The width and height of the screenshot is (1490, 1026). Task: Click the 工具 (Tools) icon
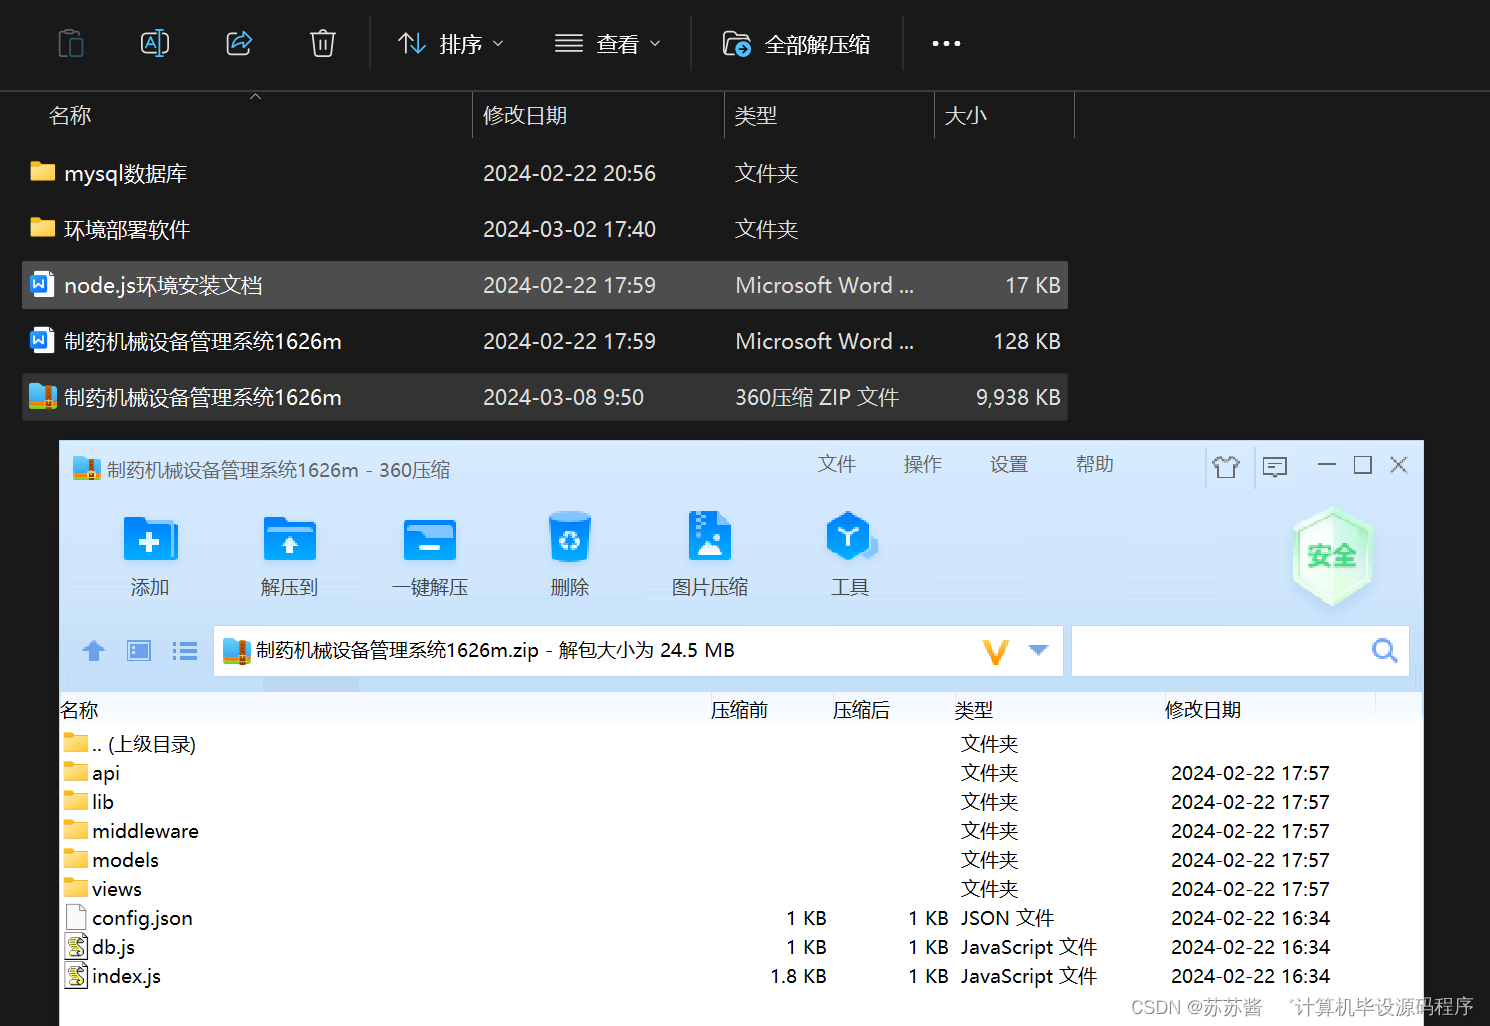click(850, 553)
